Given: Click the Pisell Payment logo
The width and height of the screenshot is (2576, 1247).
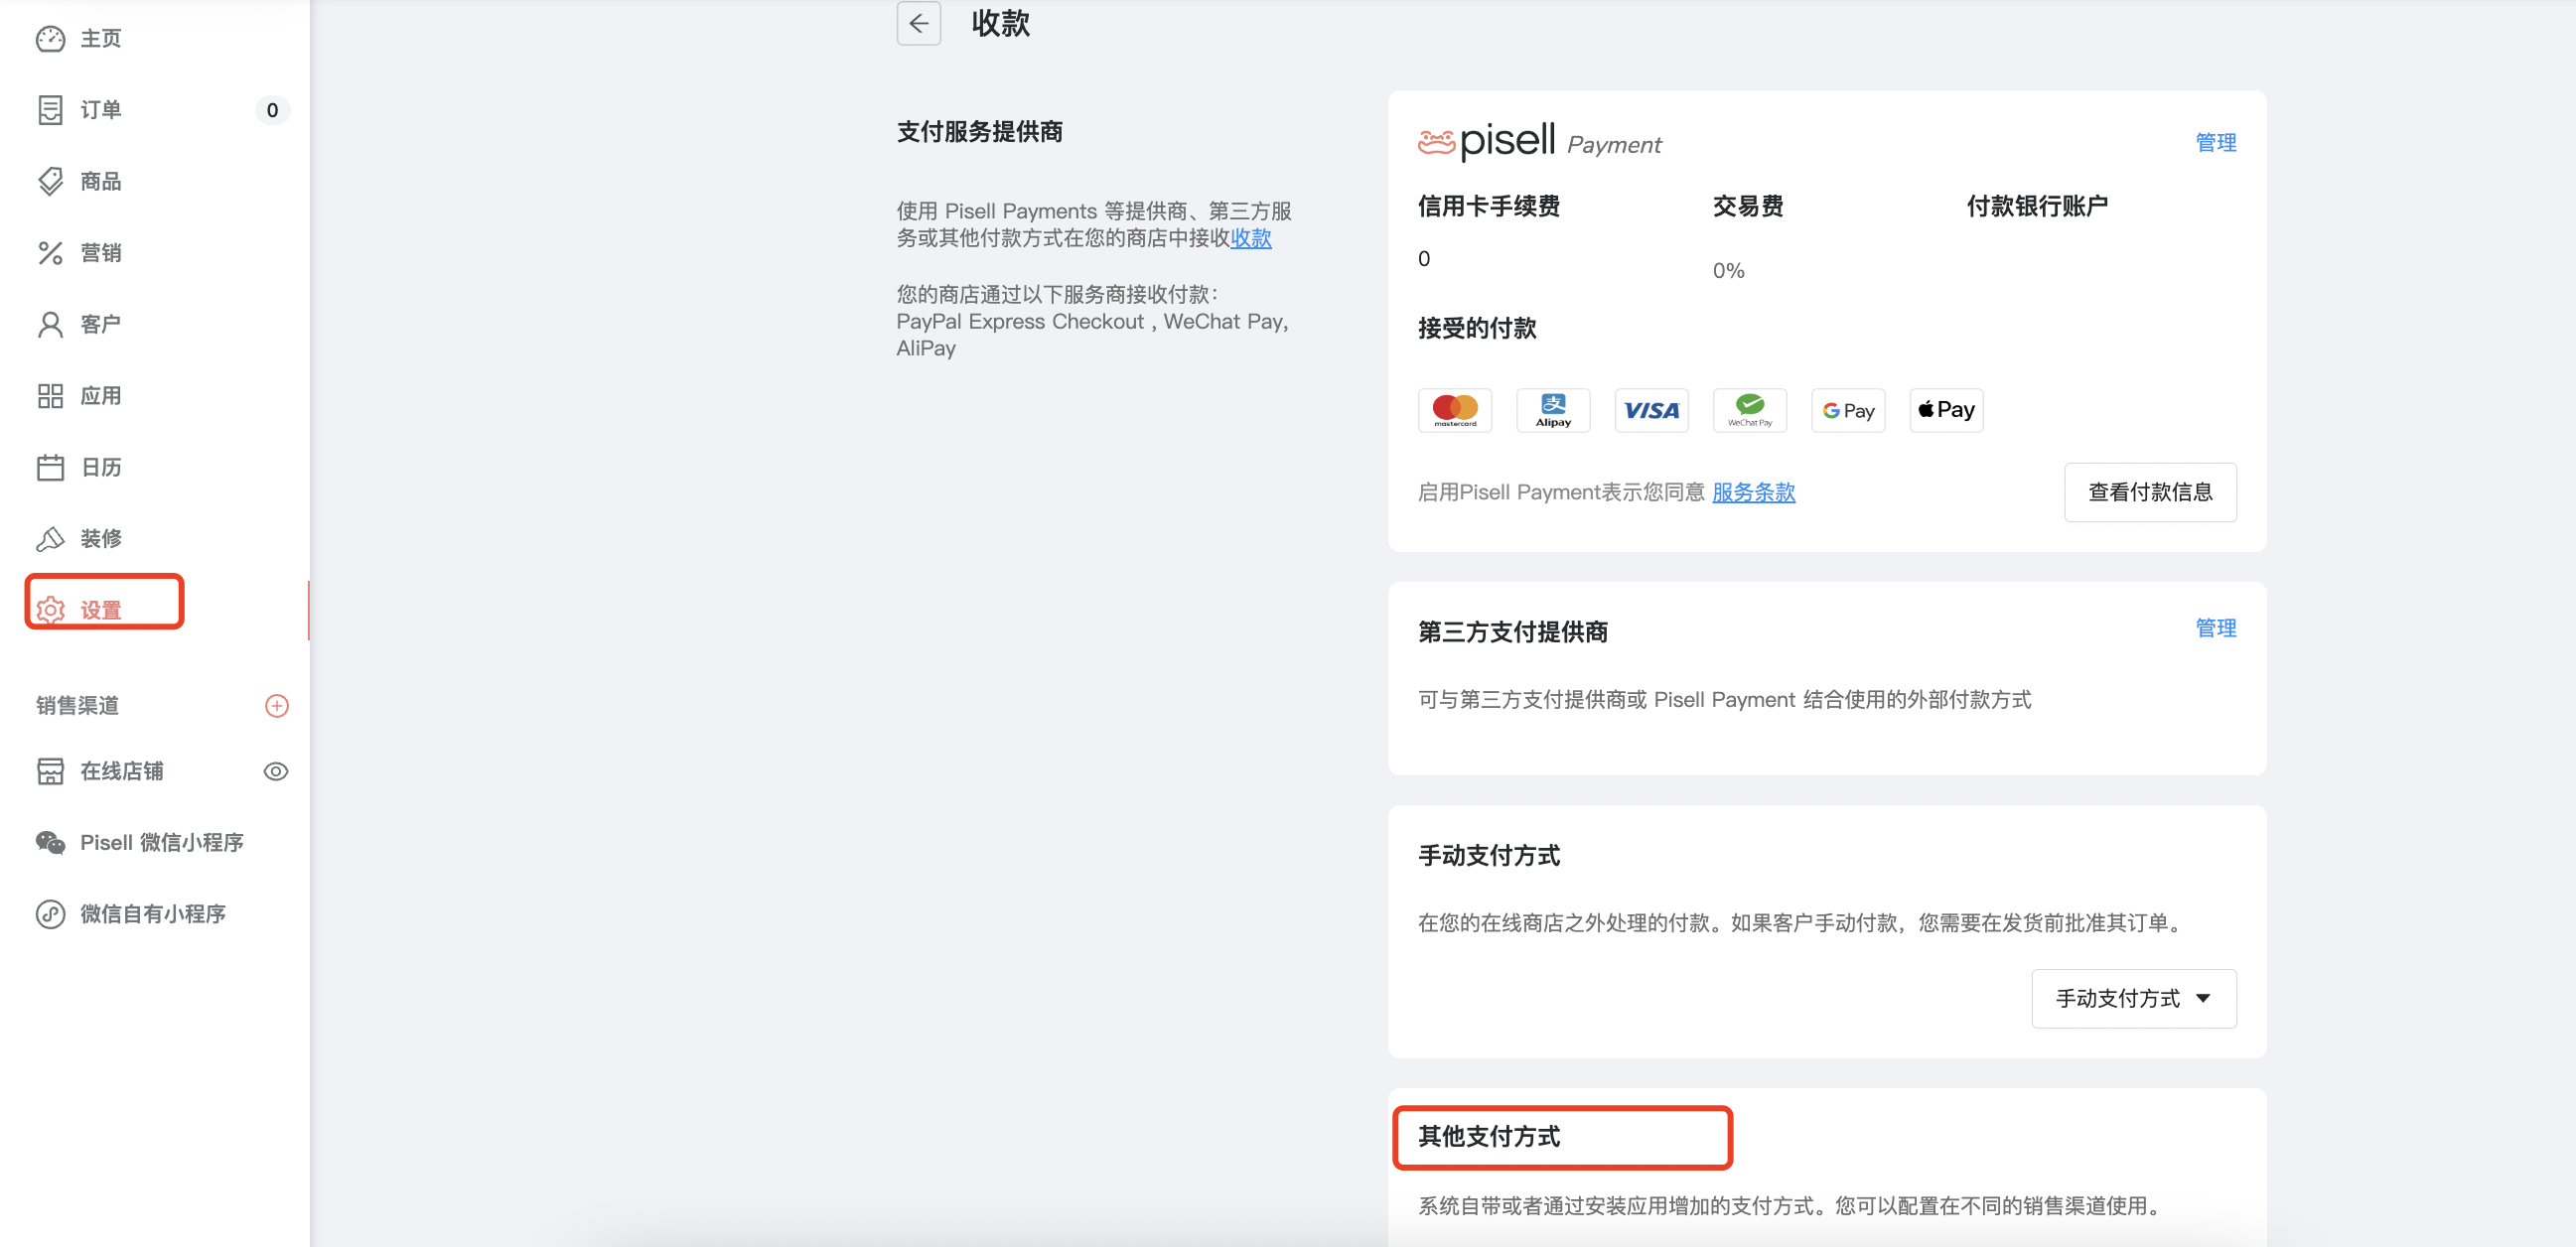Looking at the screenshot, I should point(1539,141).
